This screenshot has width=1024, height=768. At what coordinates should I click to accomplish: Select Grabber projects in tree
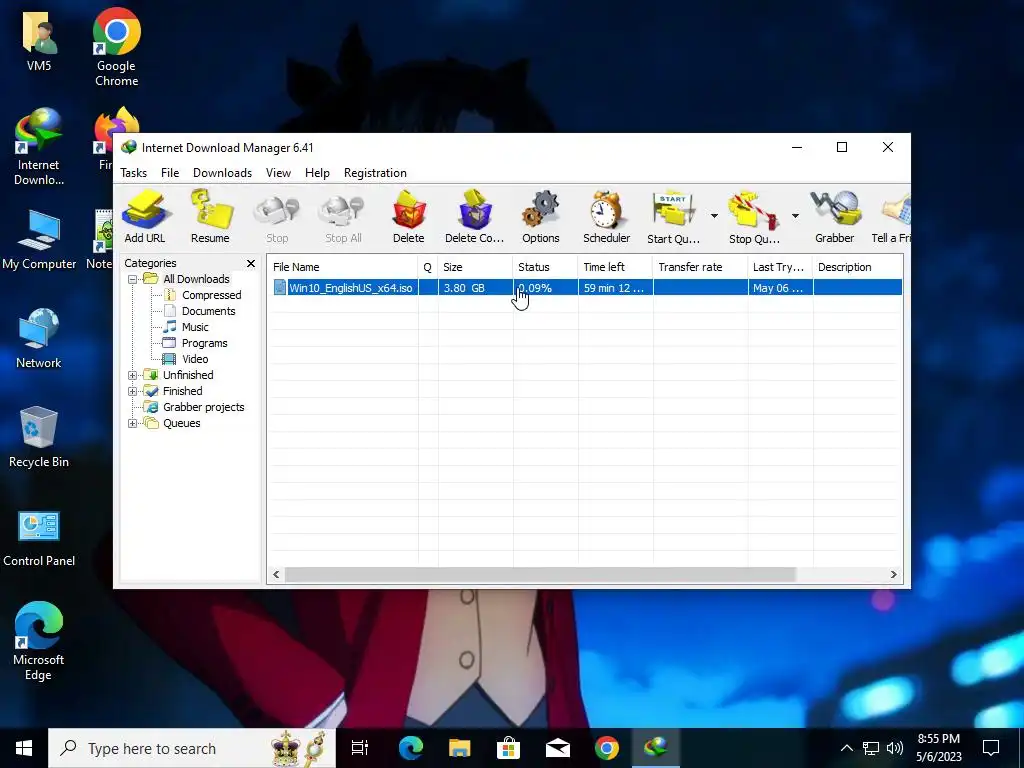click(204, 407)
